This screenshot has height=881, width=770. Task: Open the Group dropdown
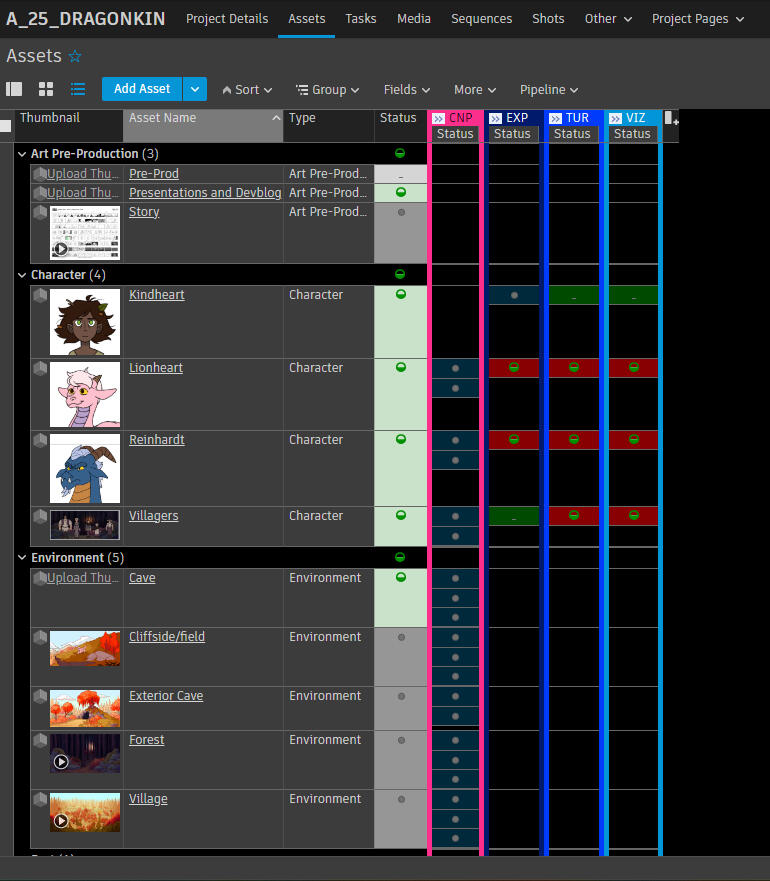pos(328,90)
